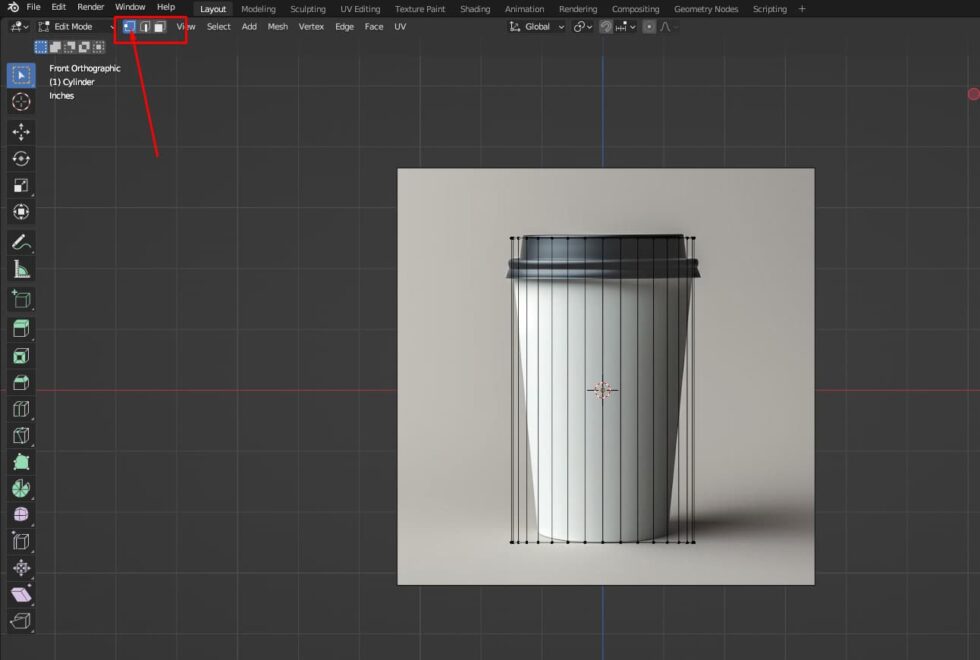980x660 pixels.
Task: Select the Move tool
Action: click(x=22, y=132)
